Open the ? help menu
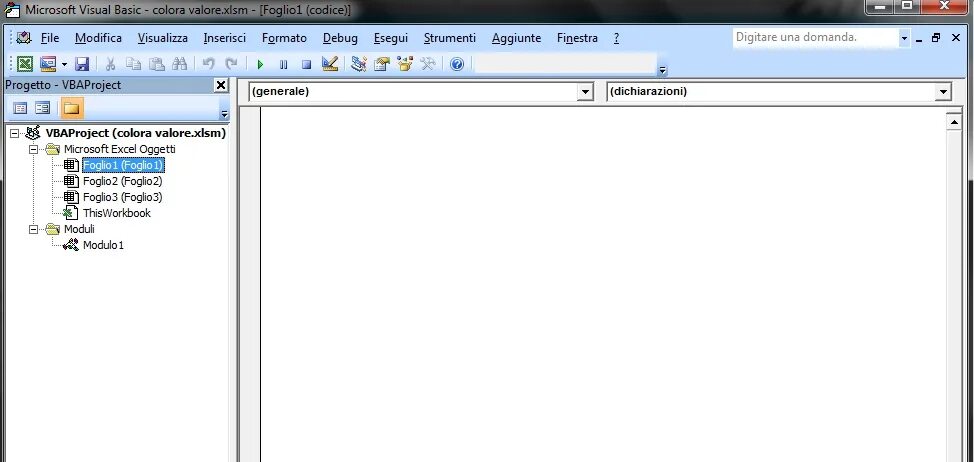This screenshot has width=974, height=462. tap(616, 38)
